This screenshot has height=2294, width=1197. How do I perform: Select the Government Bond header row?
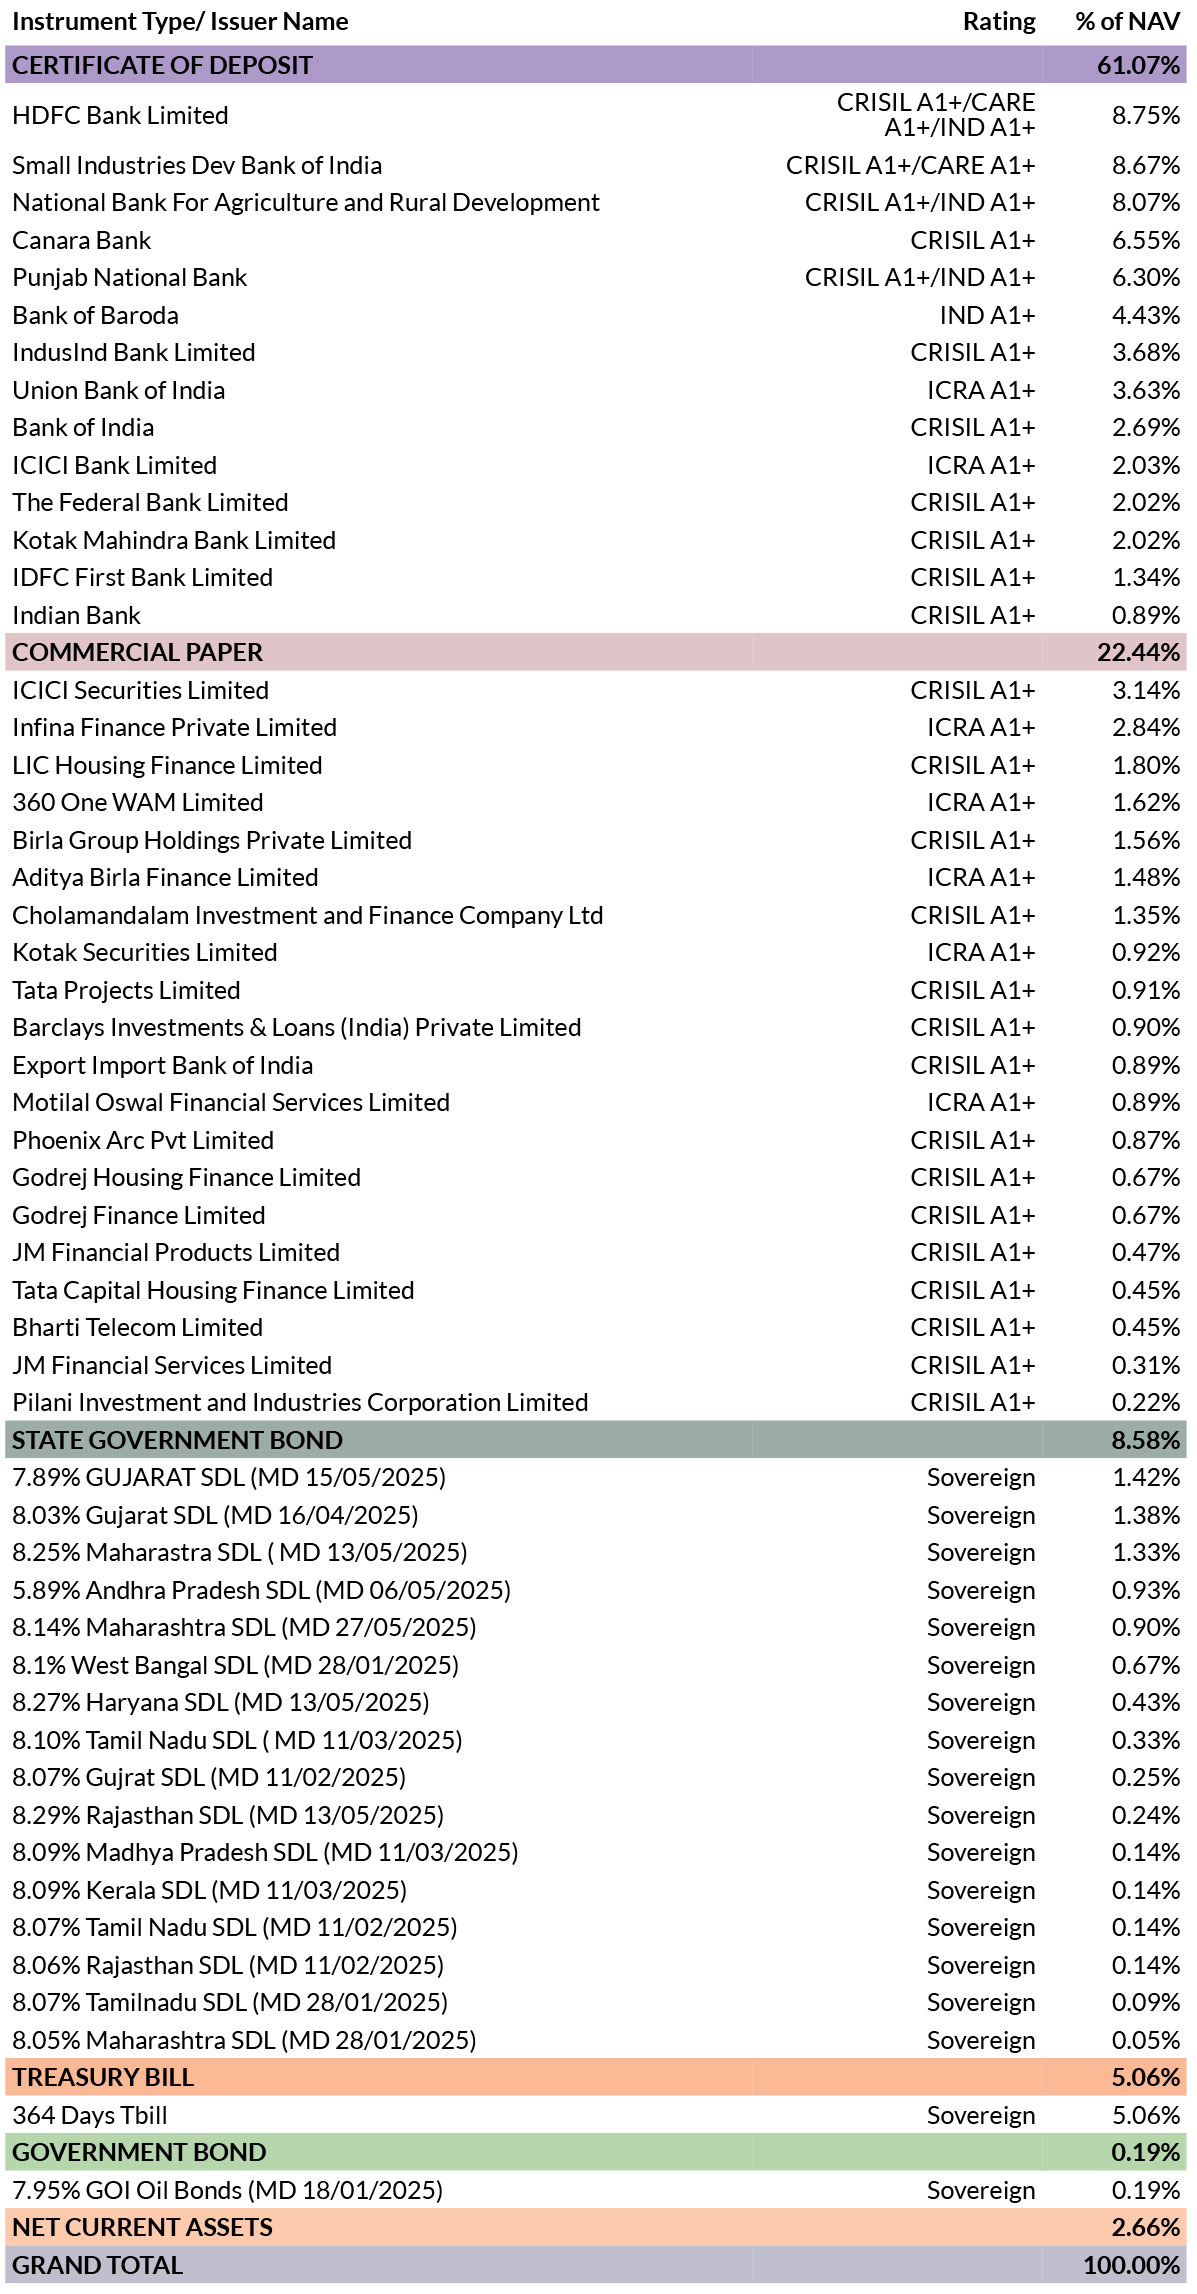[596, 2152]
